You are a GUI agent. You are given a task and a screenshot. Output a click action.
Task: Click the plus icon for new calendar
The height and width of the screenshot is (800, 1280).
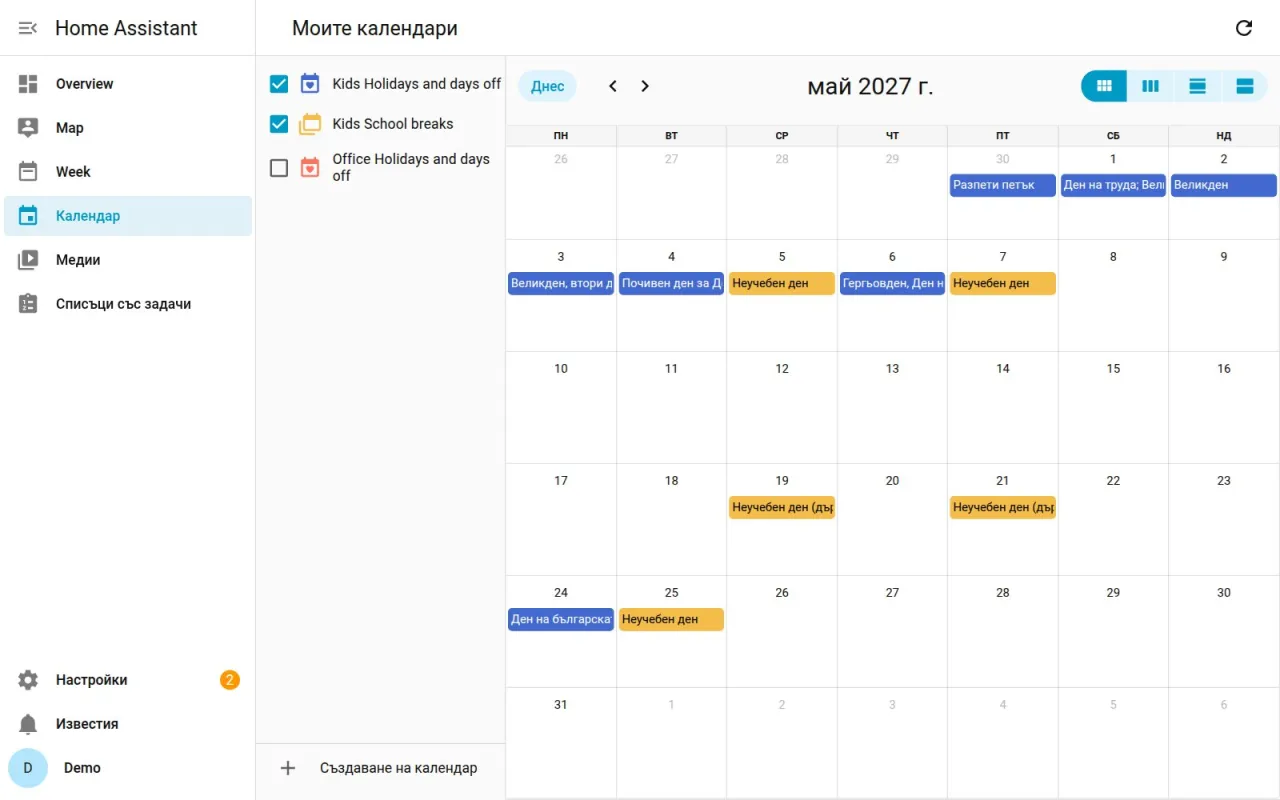tap(288, 768)
